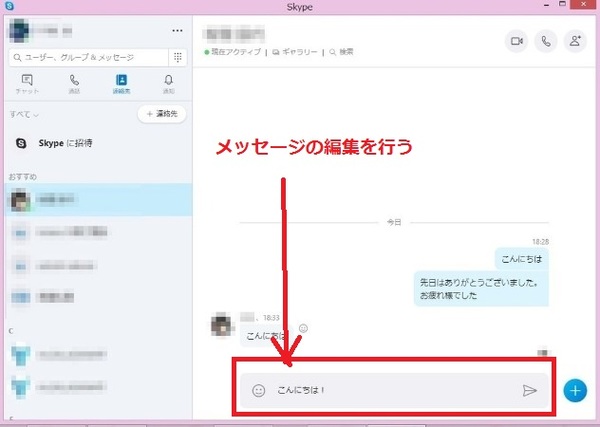Image resolution: width=600 pixels, height=427 pixels.
Task: Click the reaction smiley beside received message
Action: (x=304, y=328)
